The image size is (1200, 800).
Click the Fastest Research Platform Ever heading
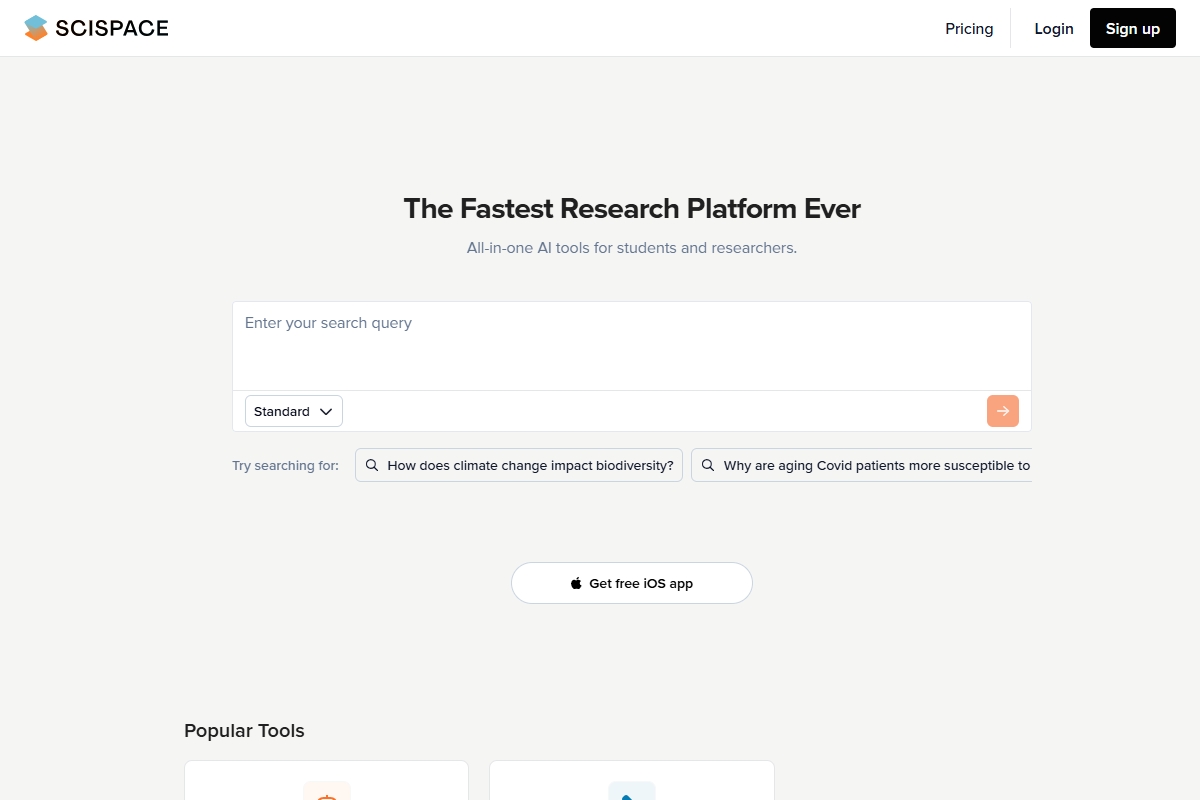(631, 208)
